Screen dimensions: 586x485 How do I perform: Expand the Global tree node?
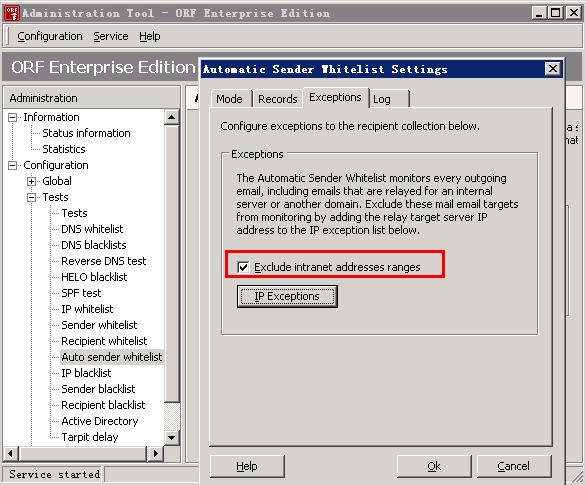[x=31, y=181]
